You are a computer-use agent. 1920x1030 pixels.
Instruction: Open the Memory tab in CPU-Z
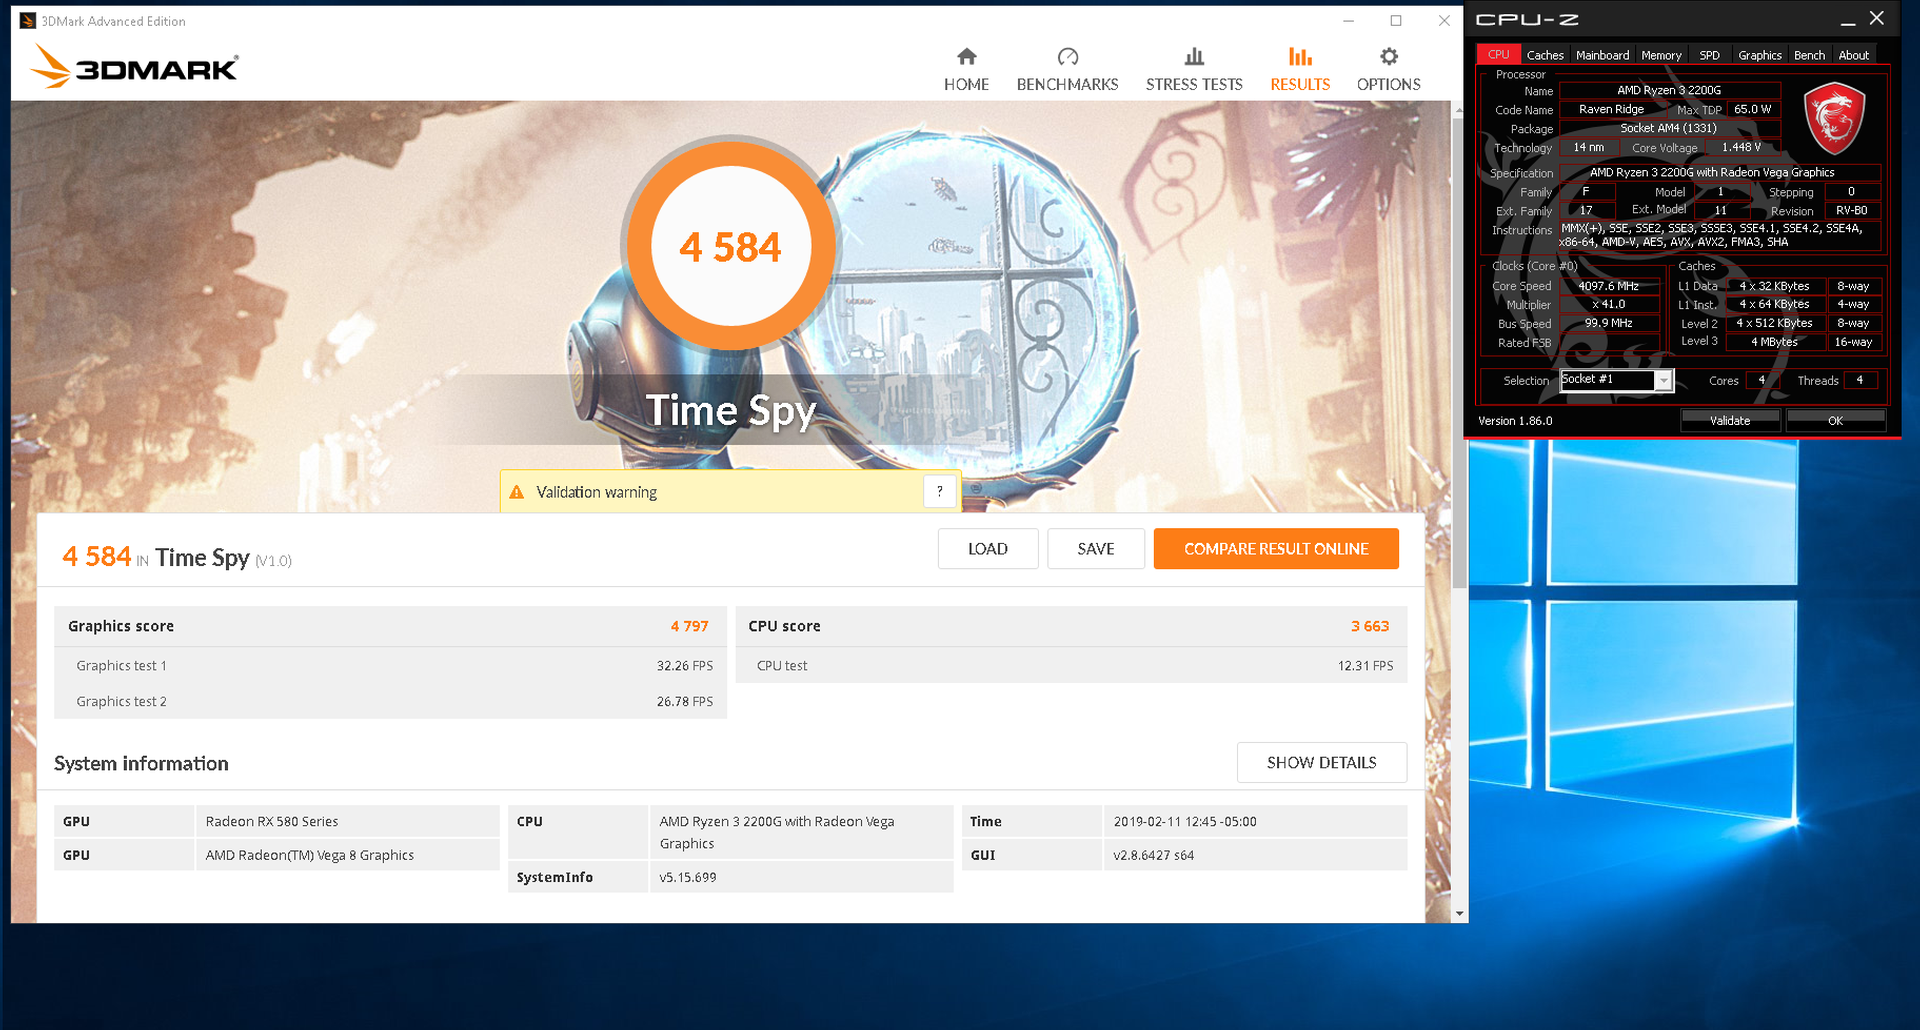point(1661,55)
